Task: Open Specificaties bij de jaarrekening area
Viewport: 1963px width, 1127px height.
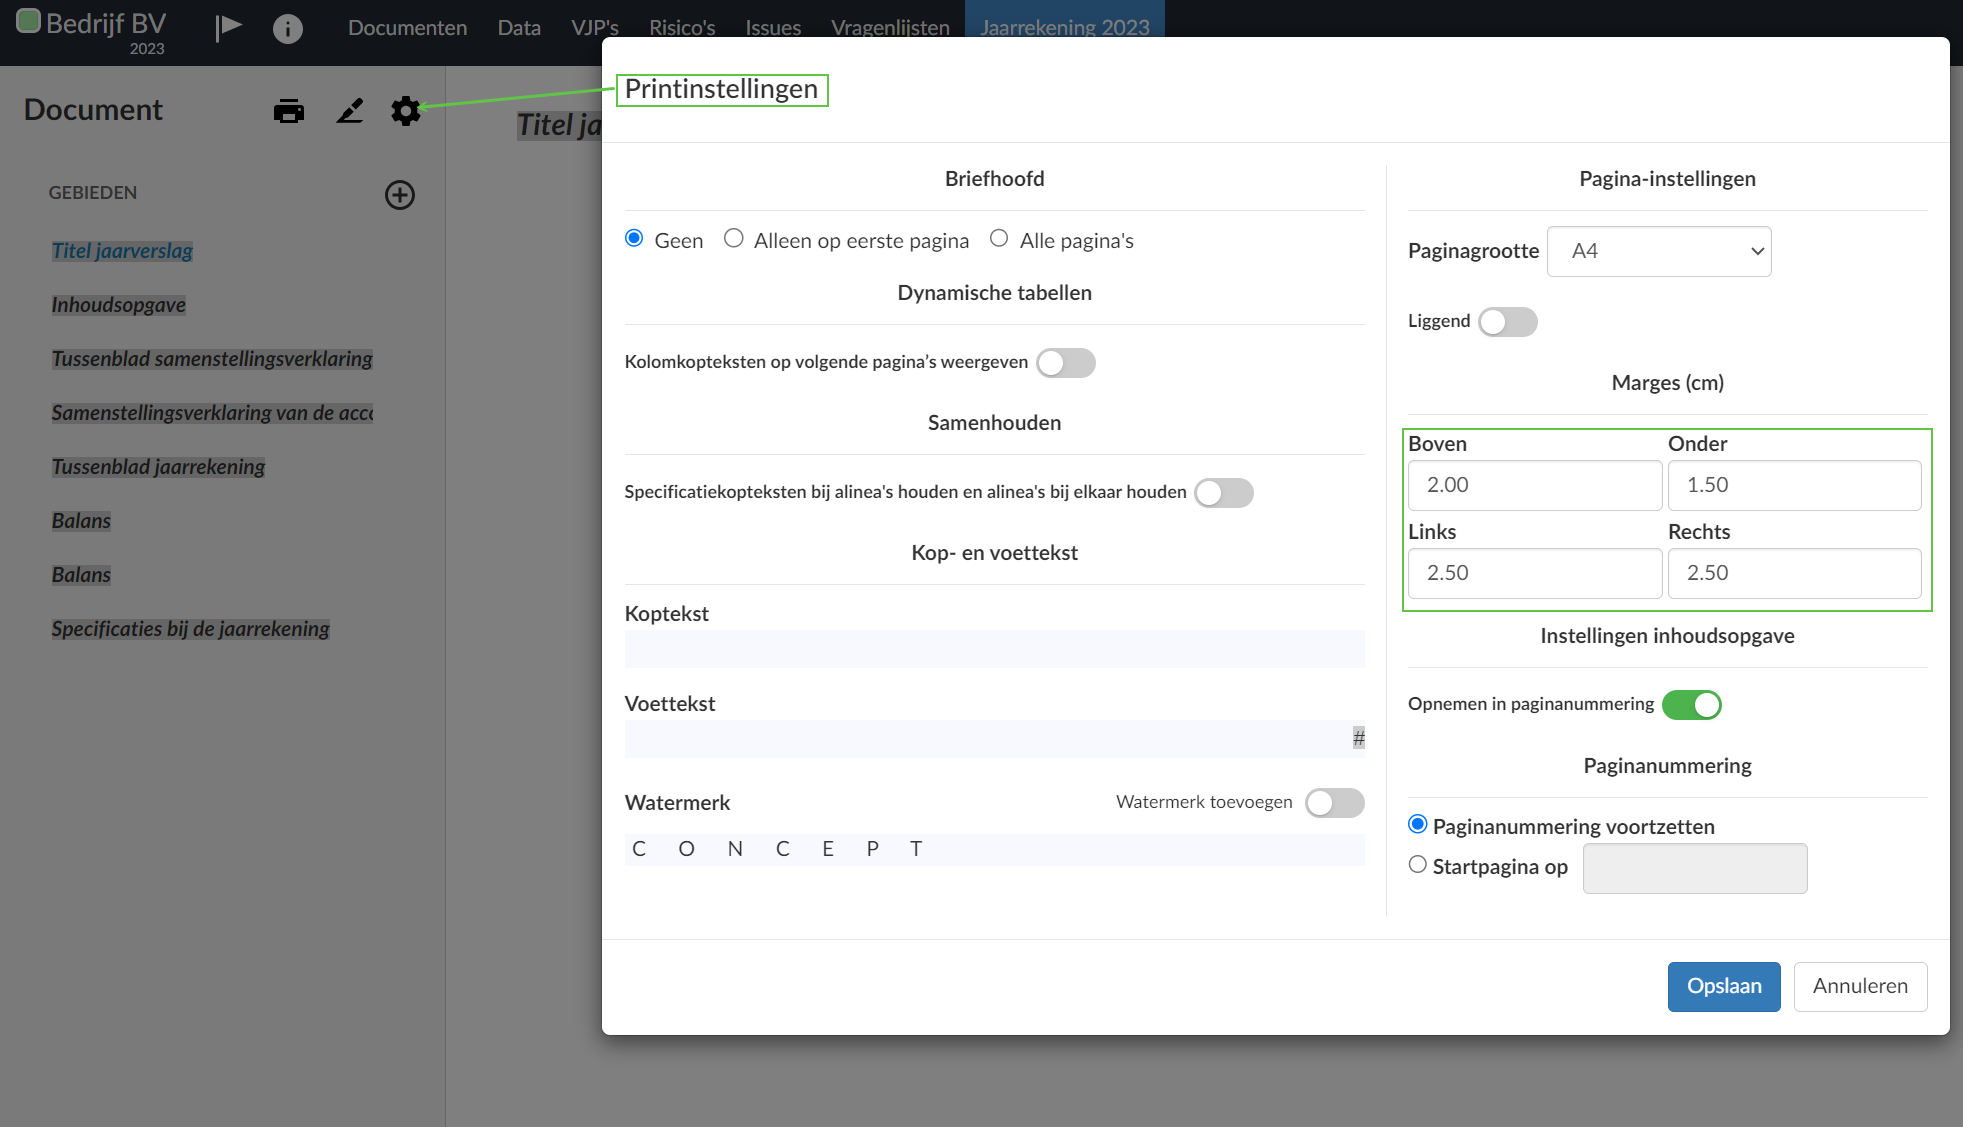Action: click(x=190, y=629)
